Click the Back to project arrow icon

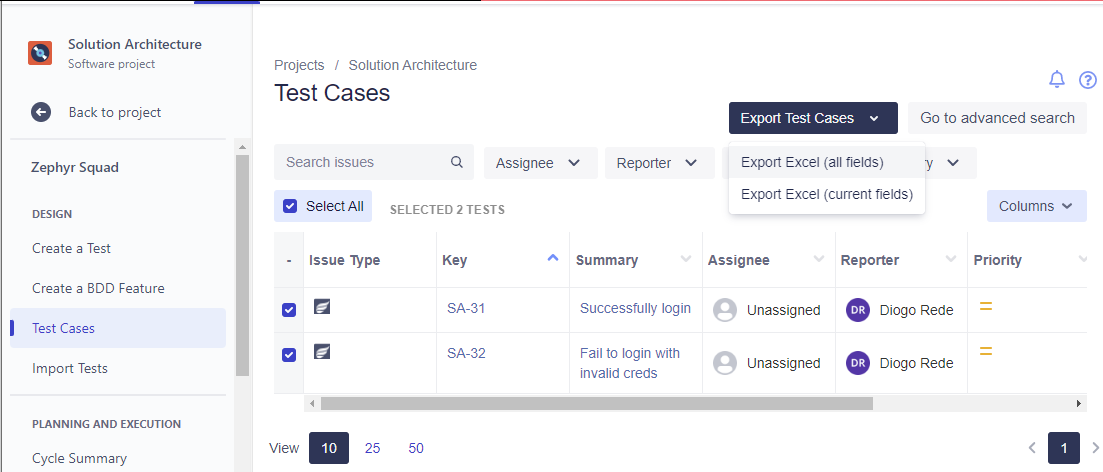point(41,112)
